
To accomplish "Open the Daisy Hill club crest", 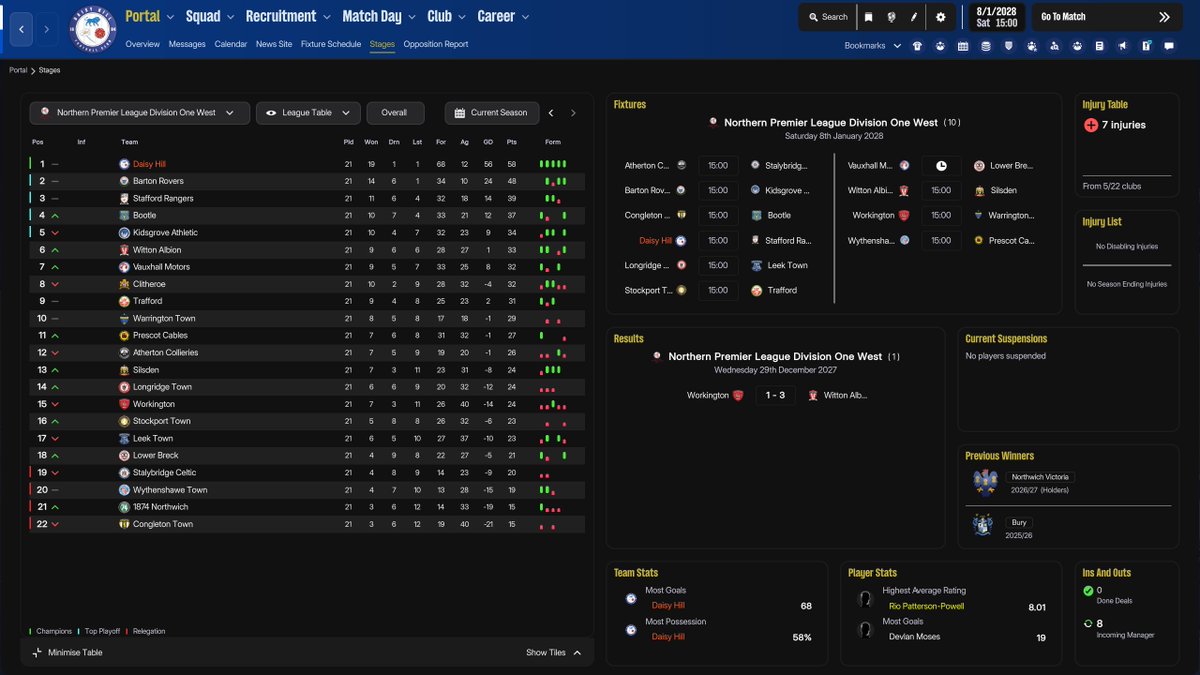I will click(92, 27).
